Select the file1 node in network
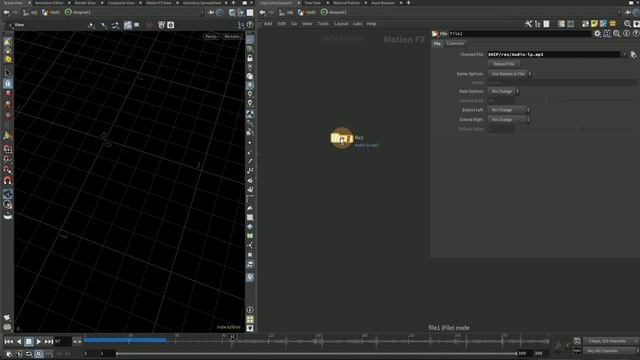640x360 pixels. [341, 138]
